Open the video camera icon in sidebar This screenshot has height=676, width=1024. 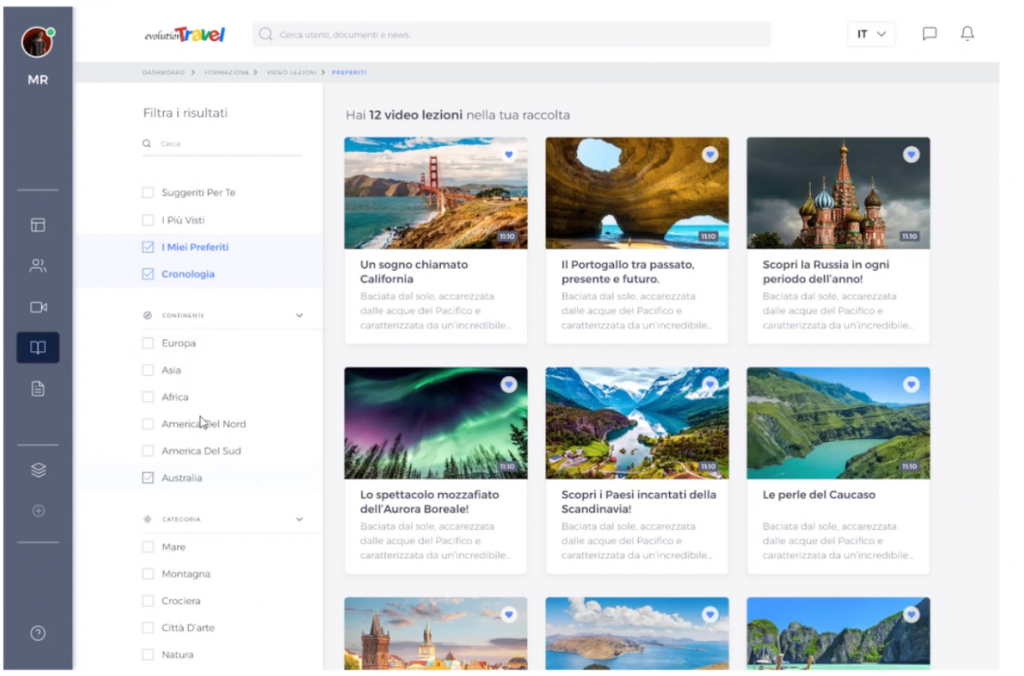coord(38,307)
